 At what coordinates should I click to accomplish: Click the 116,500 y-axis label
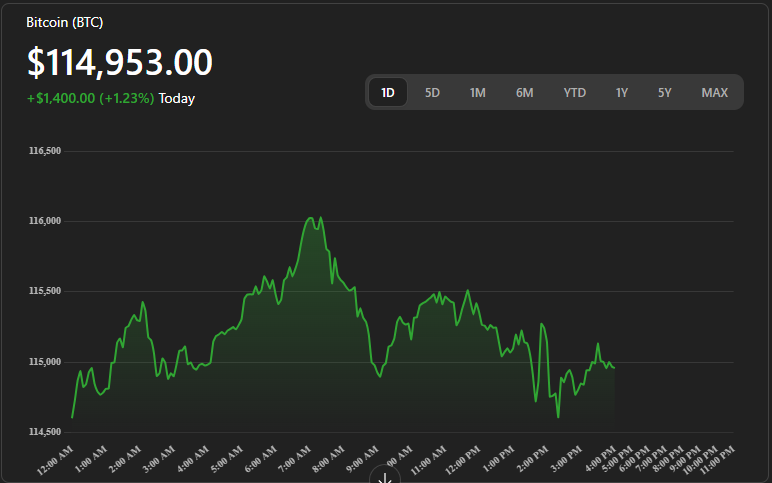pos(45,151)
